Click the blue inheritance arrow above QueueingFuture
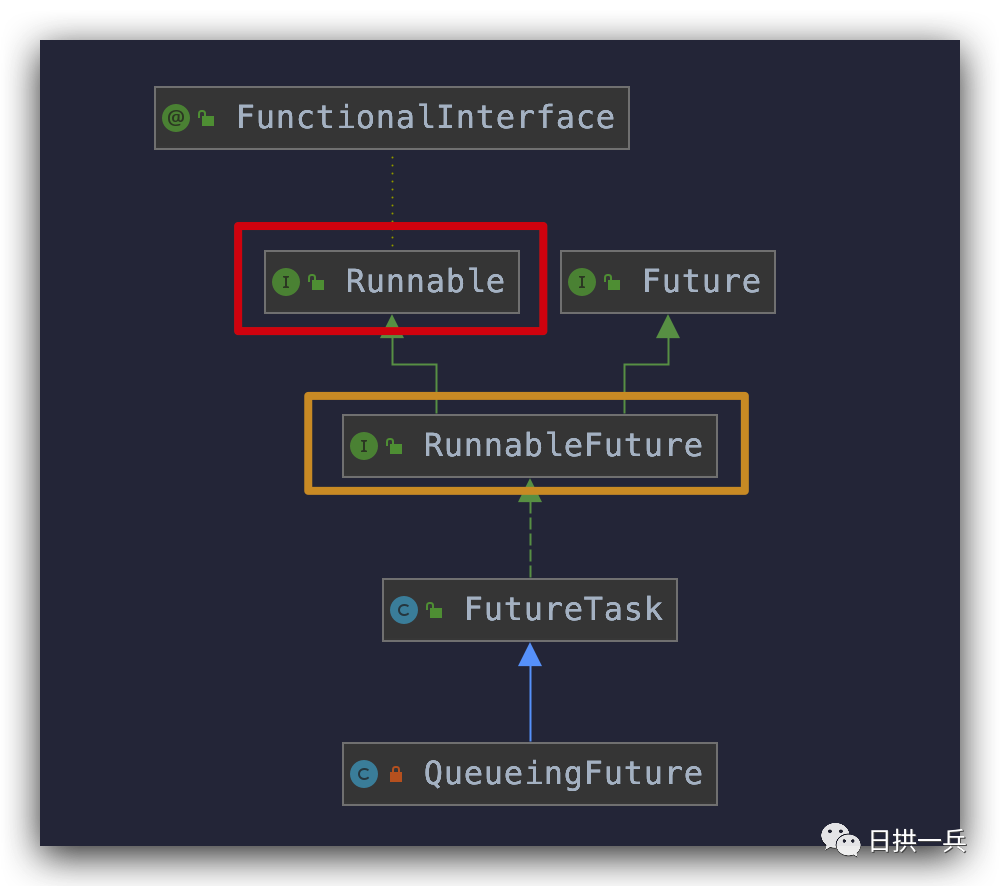The height and width of the screenshot is (886, 1000). tap(530, 692)
